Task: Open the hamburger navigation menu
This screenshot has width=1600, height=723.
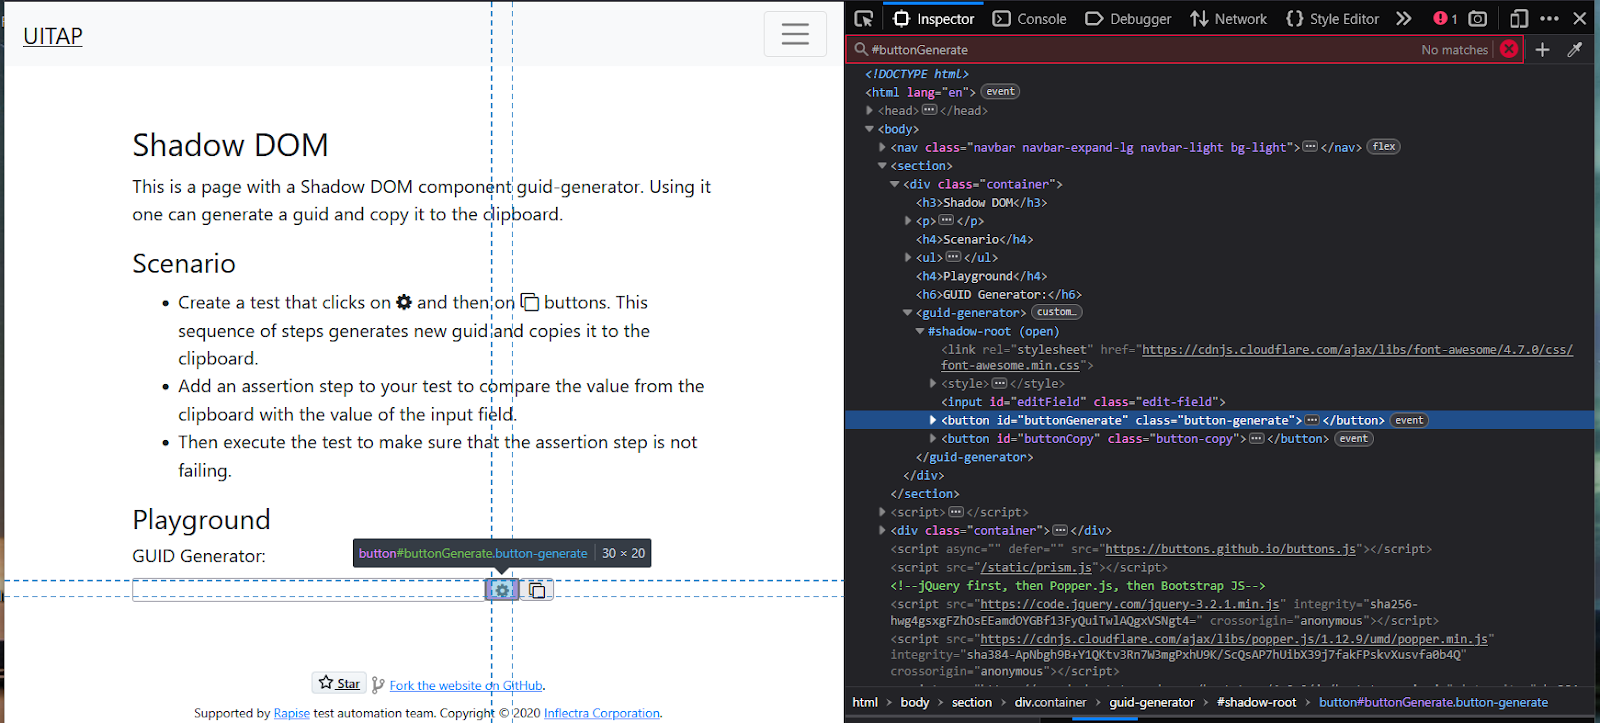Action: tap(795, 34)
